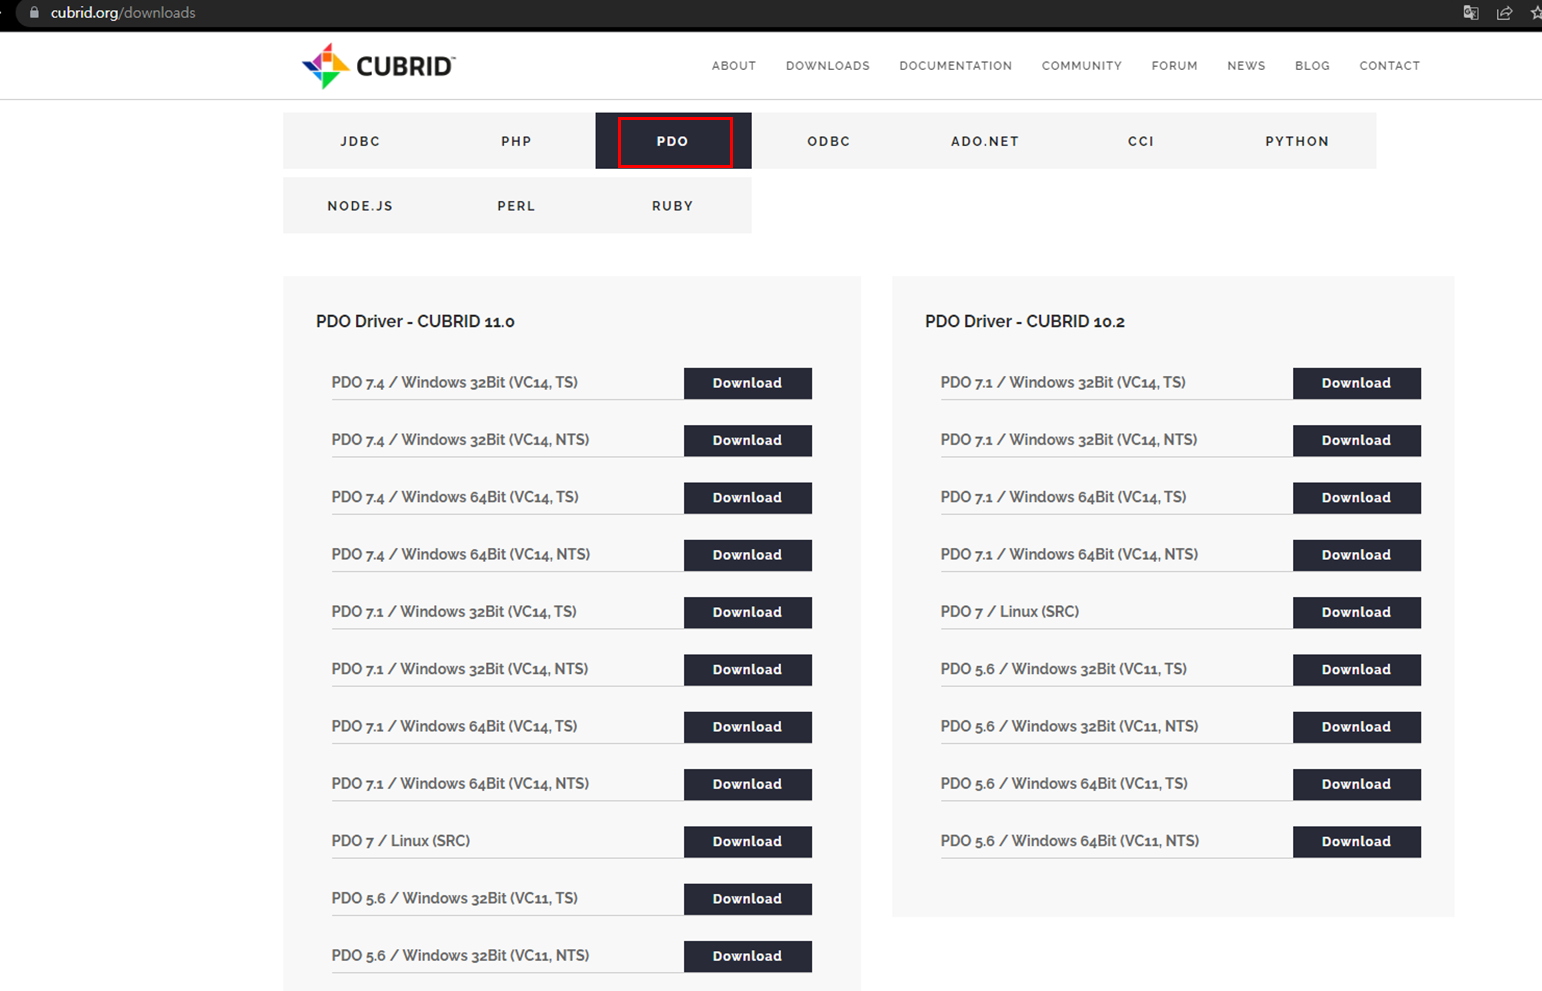Switch to the PERL driver tab
Screen dimensions: 1542x991
(517, 206)
